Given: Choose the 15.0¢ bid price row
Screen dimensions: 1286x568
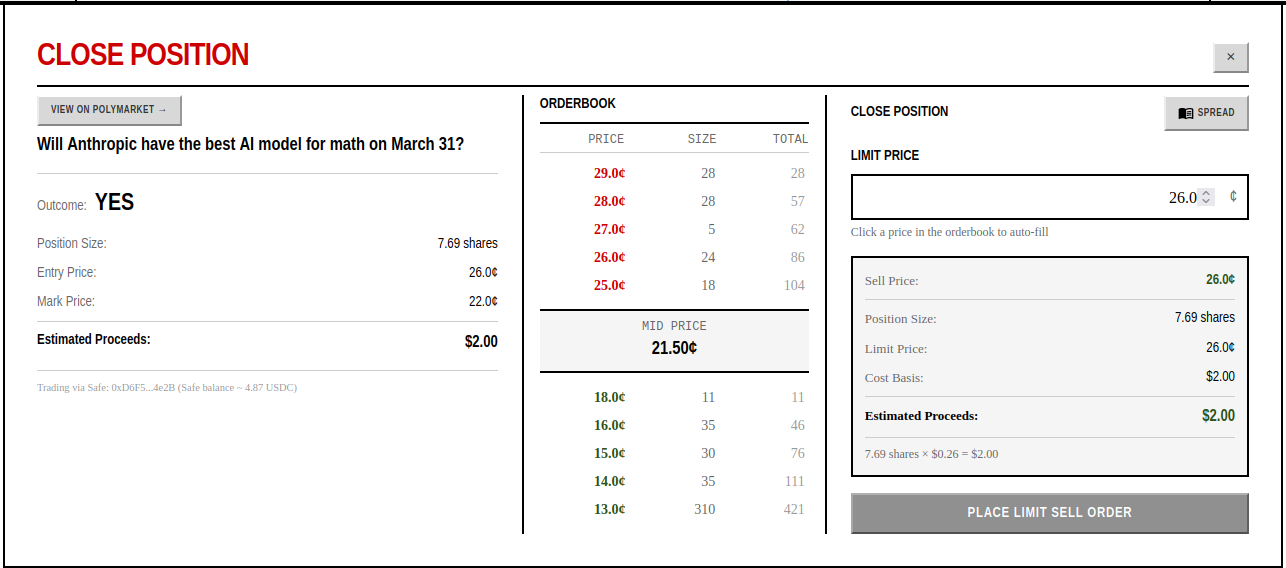Looking at the screenshot, I should pos(609,453).
